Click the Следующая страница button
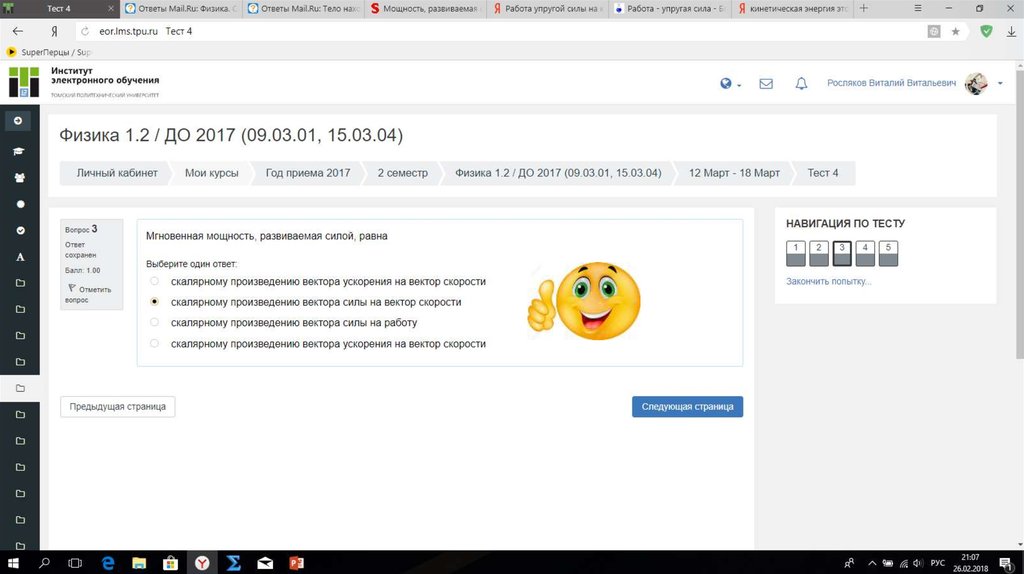The image size is (1024, 574). click(687, 407)
